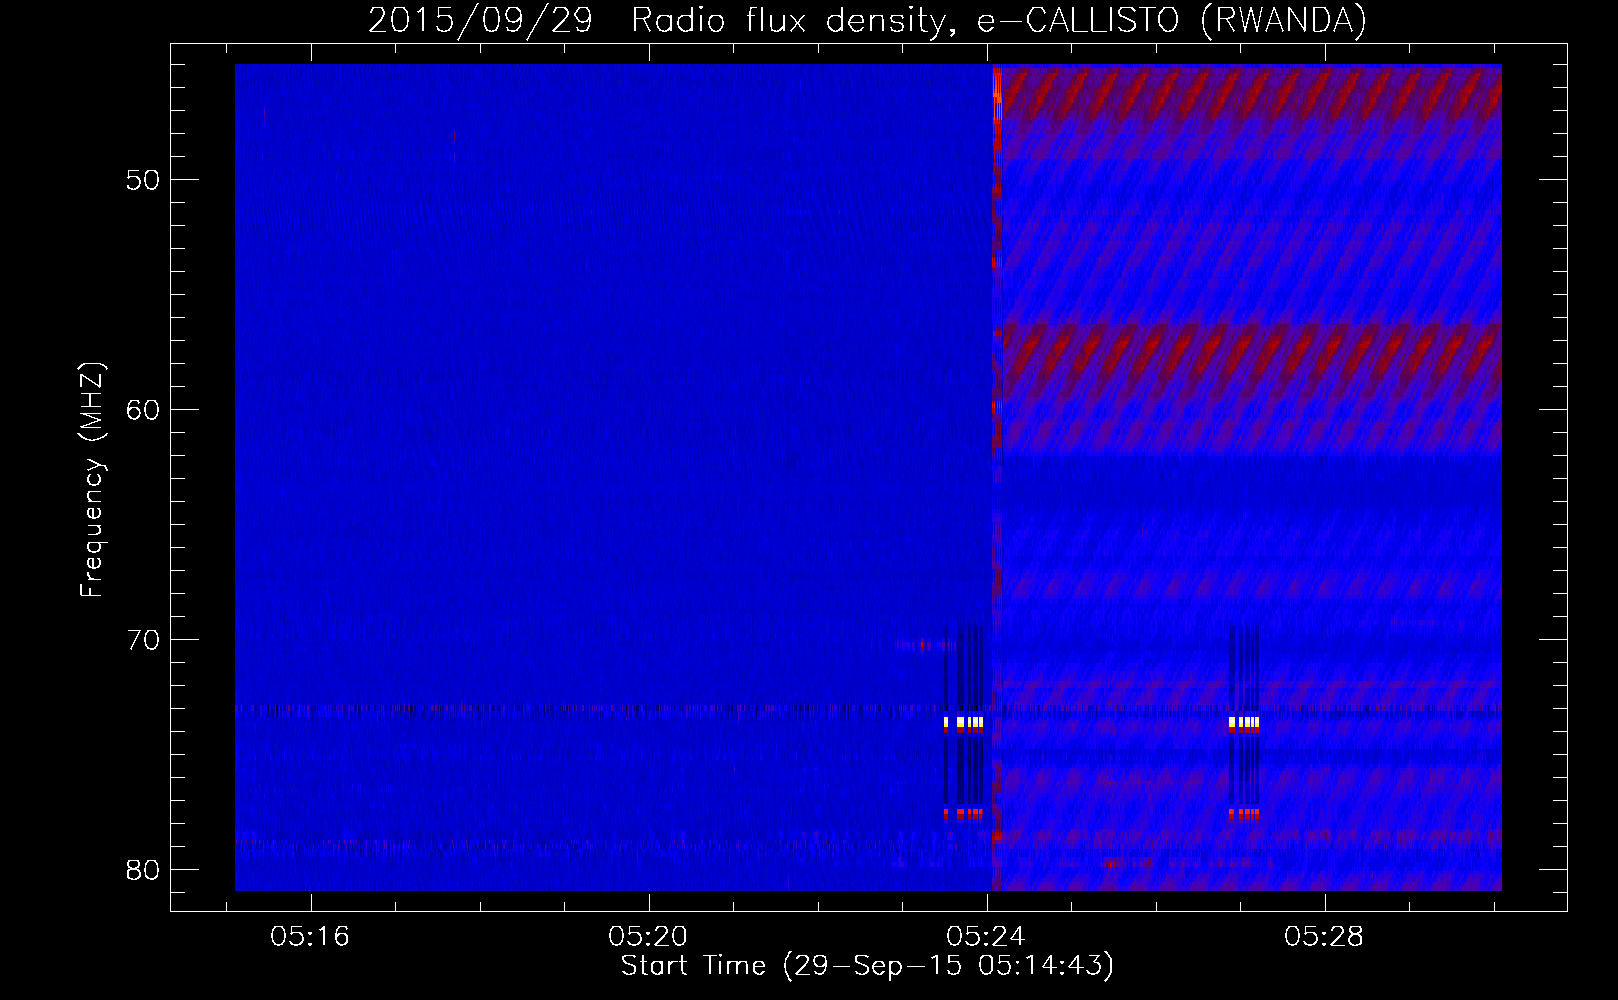Click the '05:24' time tick label
The height and width of the screenshot is (1000, 1618).
[x=986, y=937]
